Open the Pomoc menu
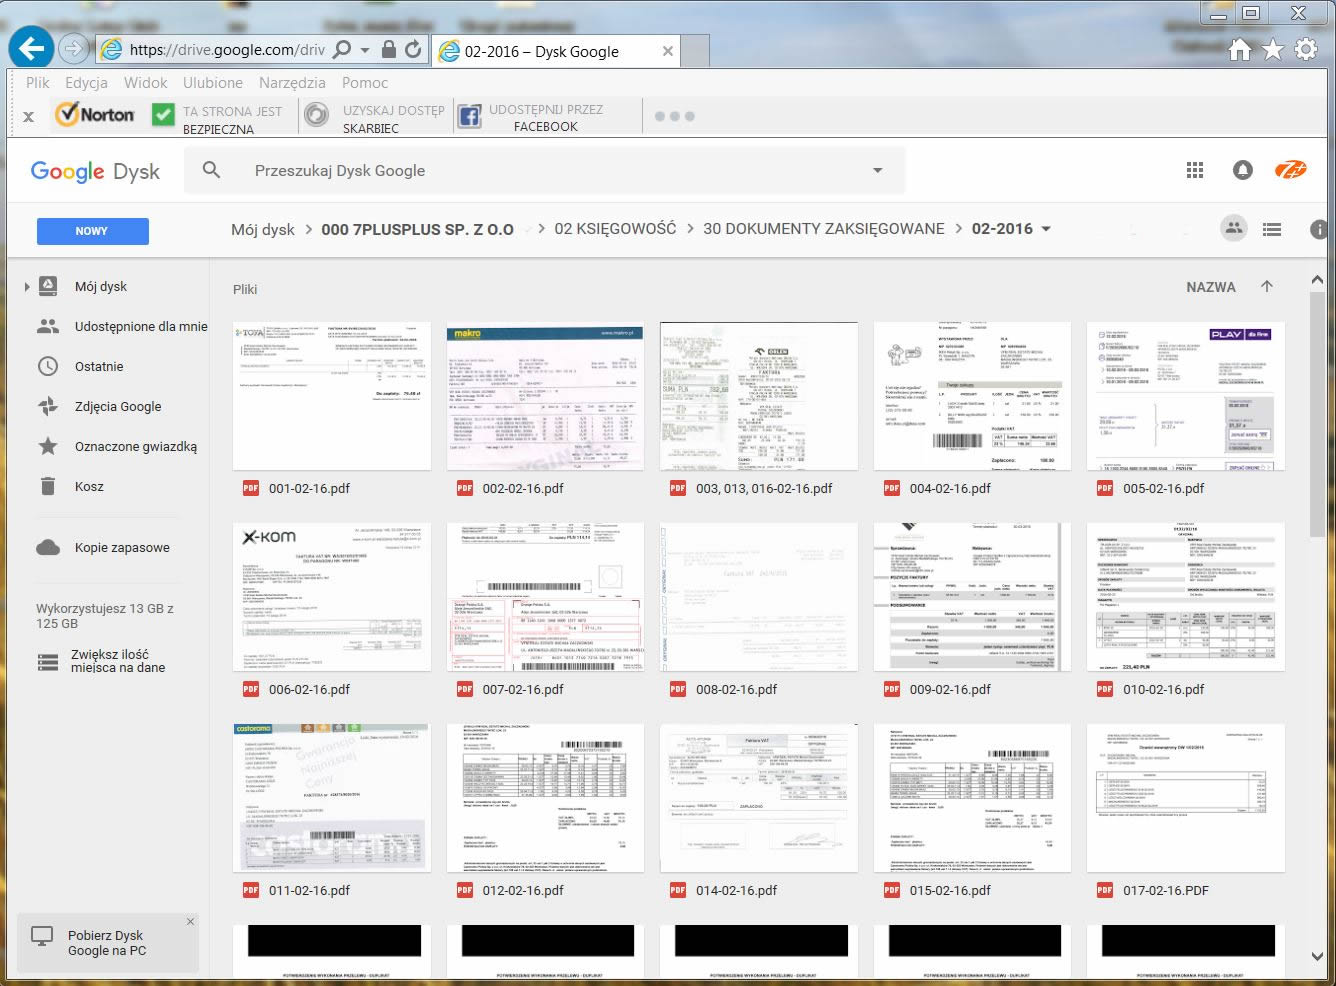Image resolution: width=1336 pixels, height=986 pixels. pyautogui.click(x=365, y=83)
